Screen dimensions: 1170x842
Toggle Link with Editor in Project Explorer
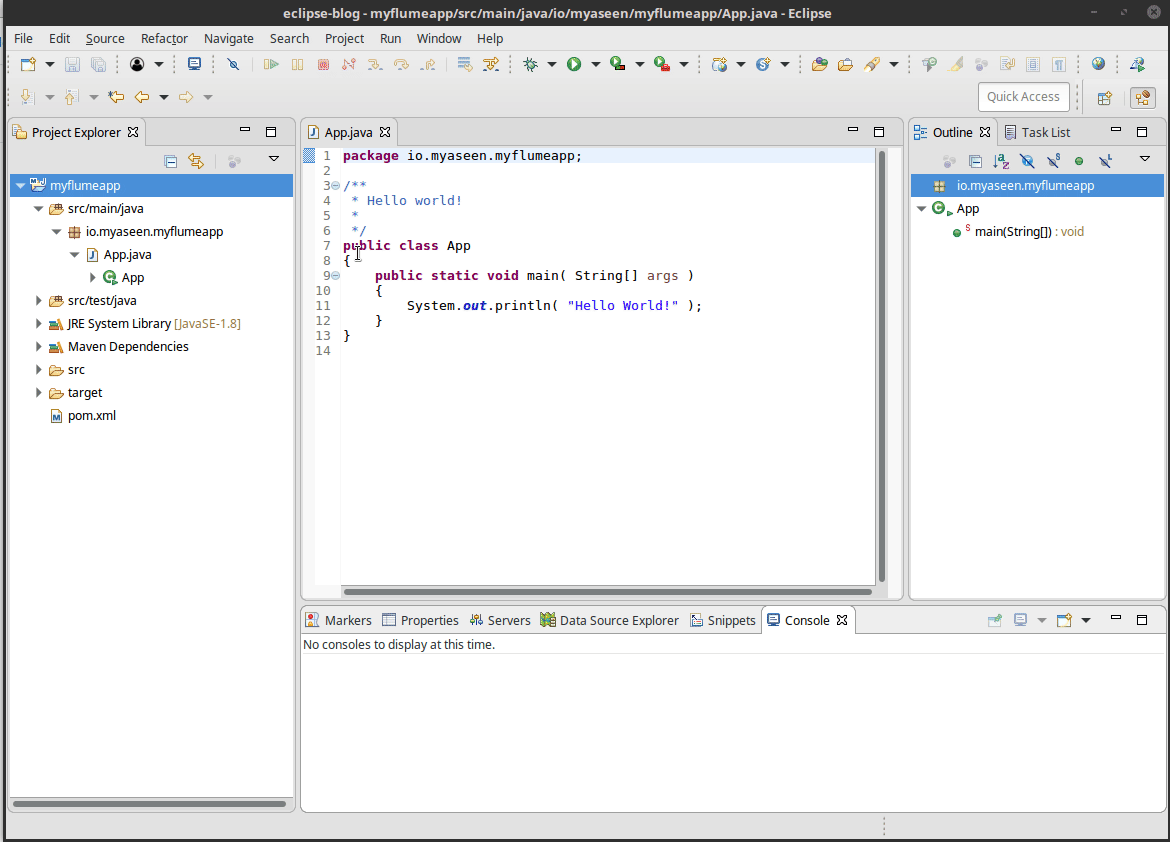(195, 160)
